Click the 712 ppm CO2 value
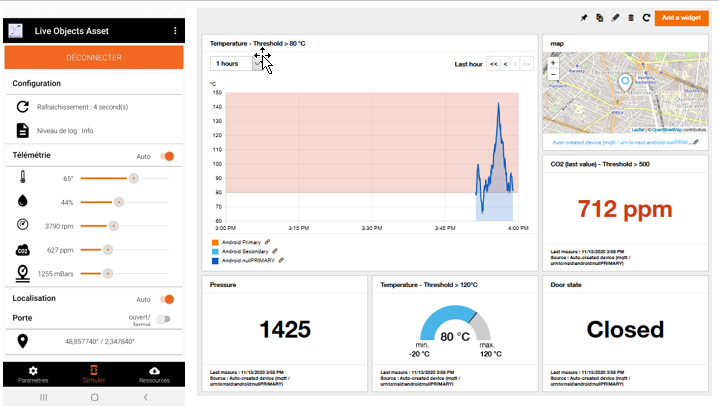 625,209
